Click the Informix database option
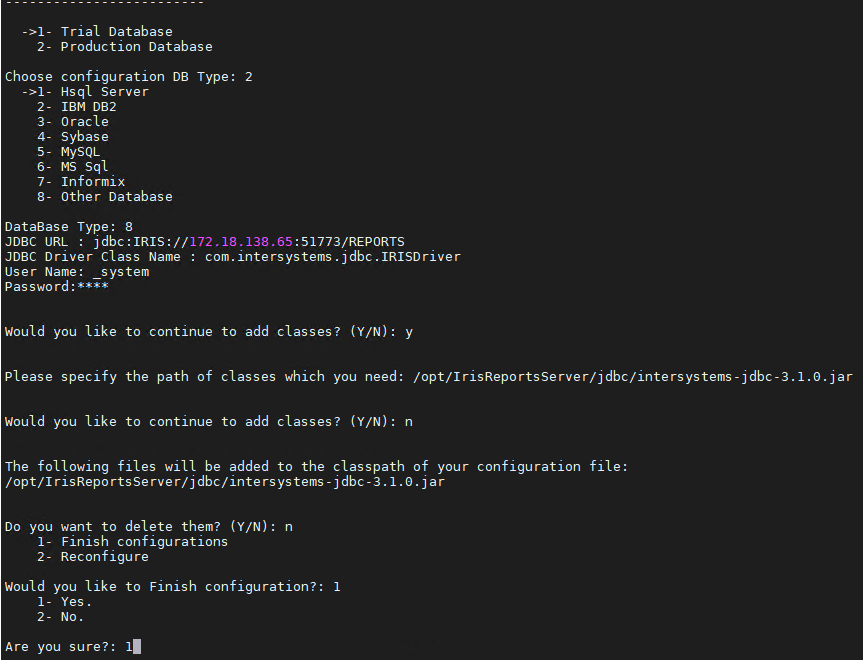 pyautogui.click(x=92, y=182)
